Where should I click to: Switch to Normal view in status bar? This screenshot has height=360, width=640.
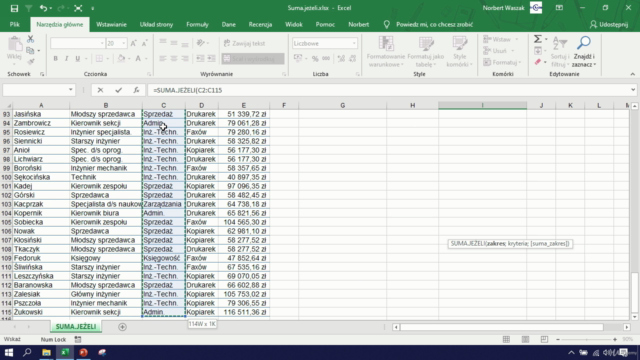tap(507, 339)
